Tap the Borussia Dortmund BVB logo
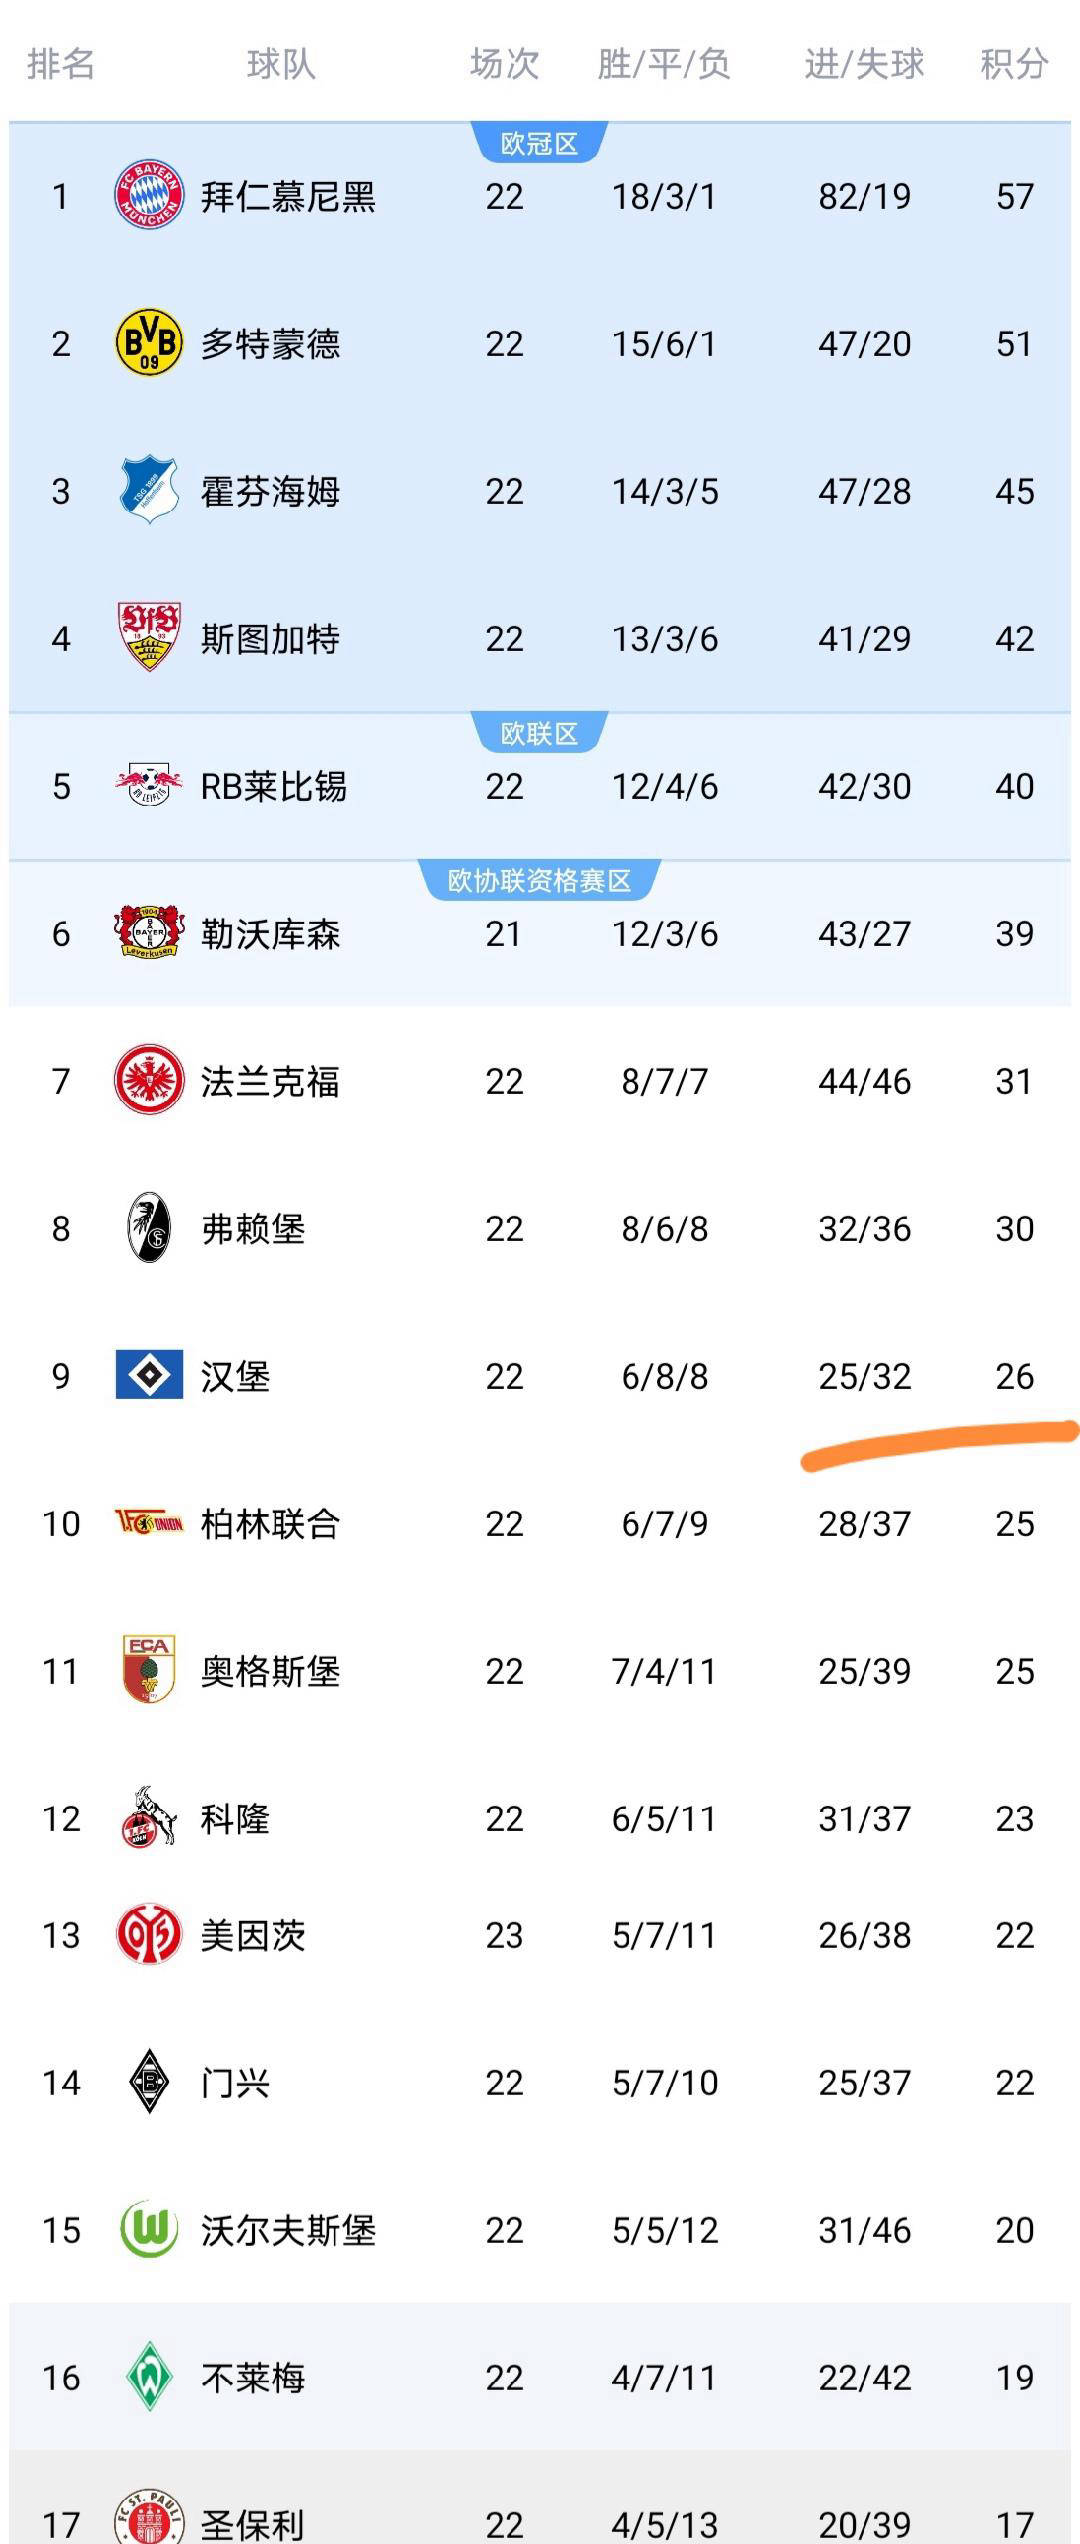 (x=149, y=343)
